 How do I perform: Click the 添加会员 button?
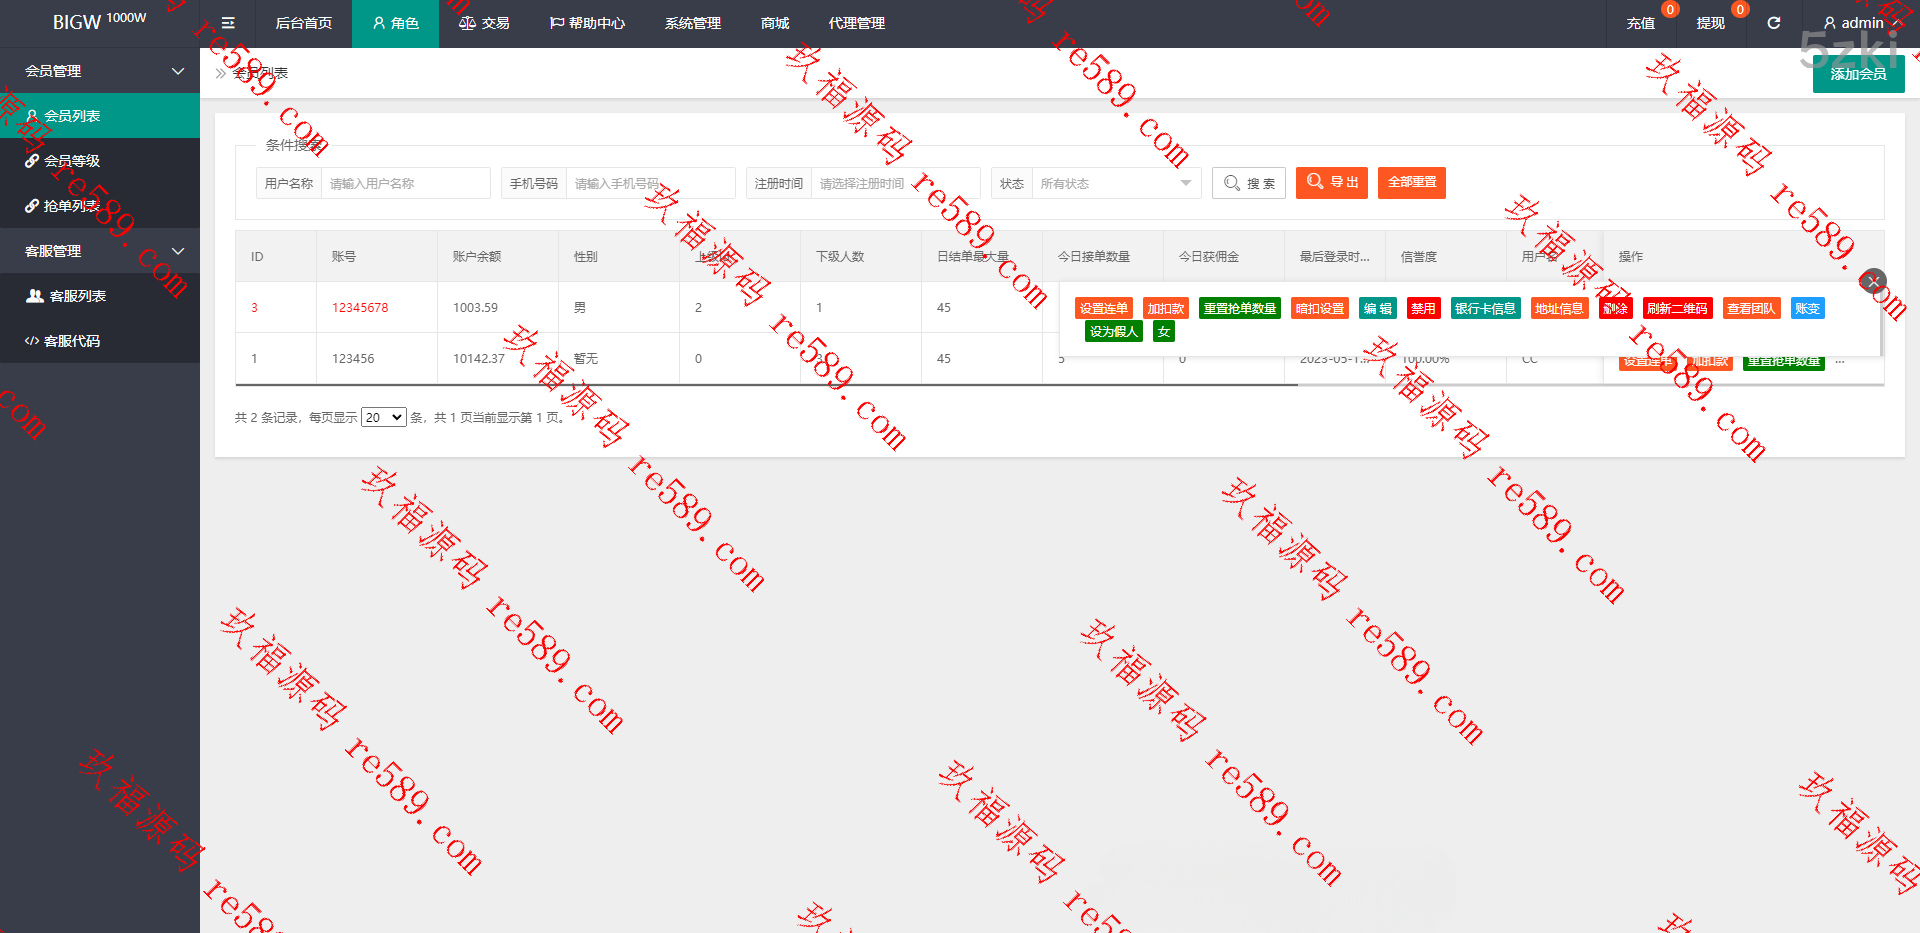[x=1857, y=74]
